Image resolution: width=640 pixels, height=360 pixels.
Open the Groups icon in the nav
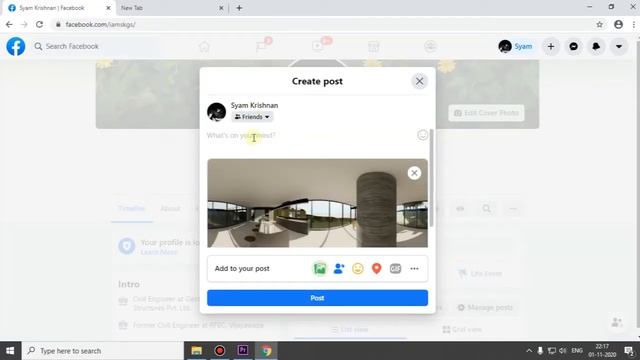430,47
